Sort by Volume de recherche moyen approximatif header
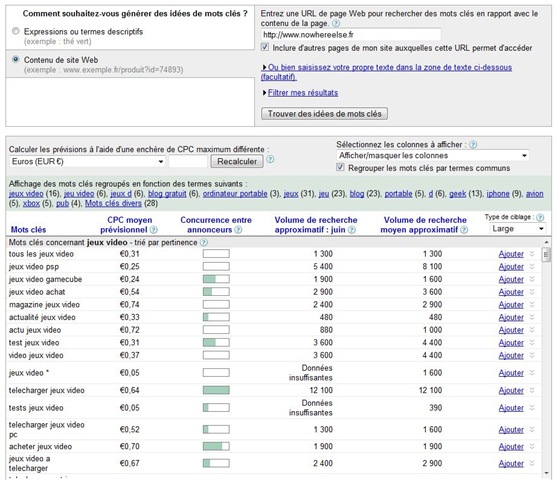This screenshot has height=480, width=558. [x=423, y=225]
